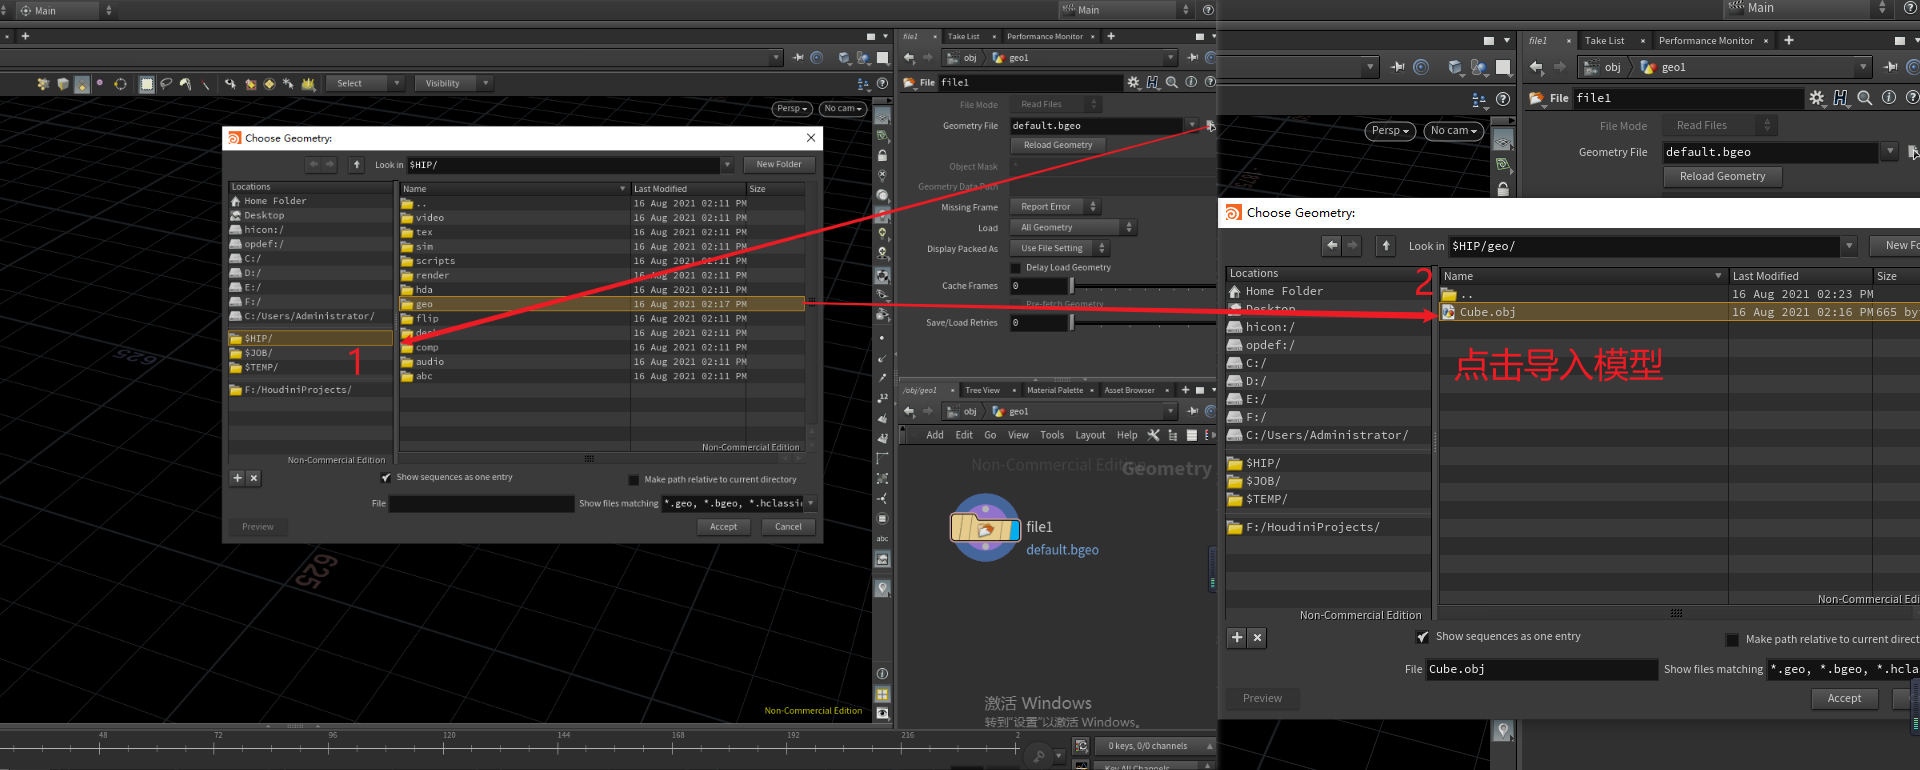Screen dimensions: 1920x770
Task: Click info icon in enlarged file1 parameters
Action: point(1889,98)
